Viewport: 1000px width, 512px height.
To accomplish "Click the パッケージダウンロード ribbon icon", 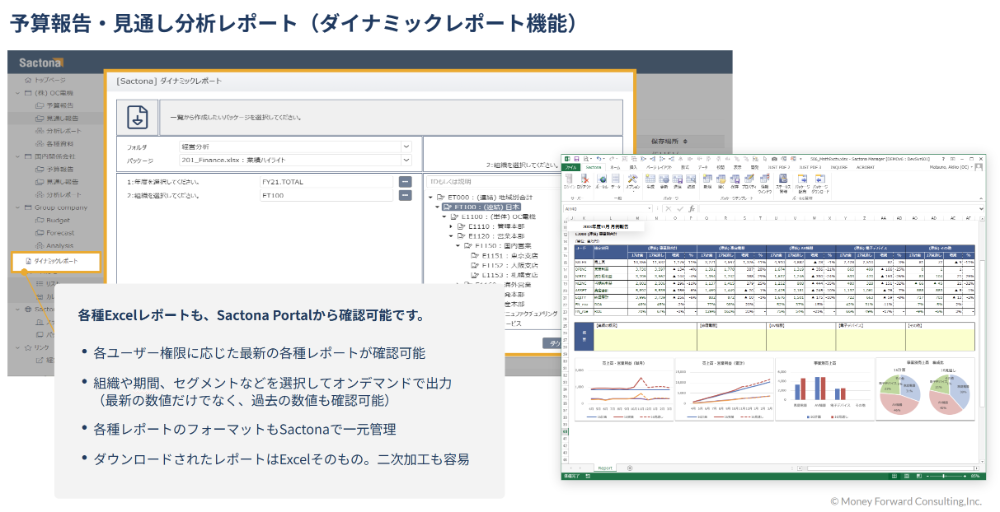I will pyautogui.click(x=820, y=184).
